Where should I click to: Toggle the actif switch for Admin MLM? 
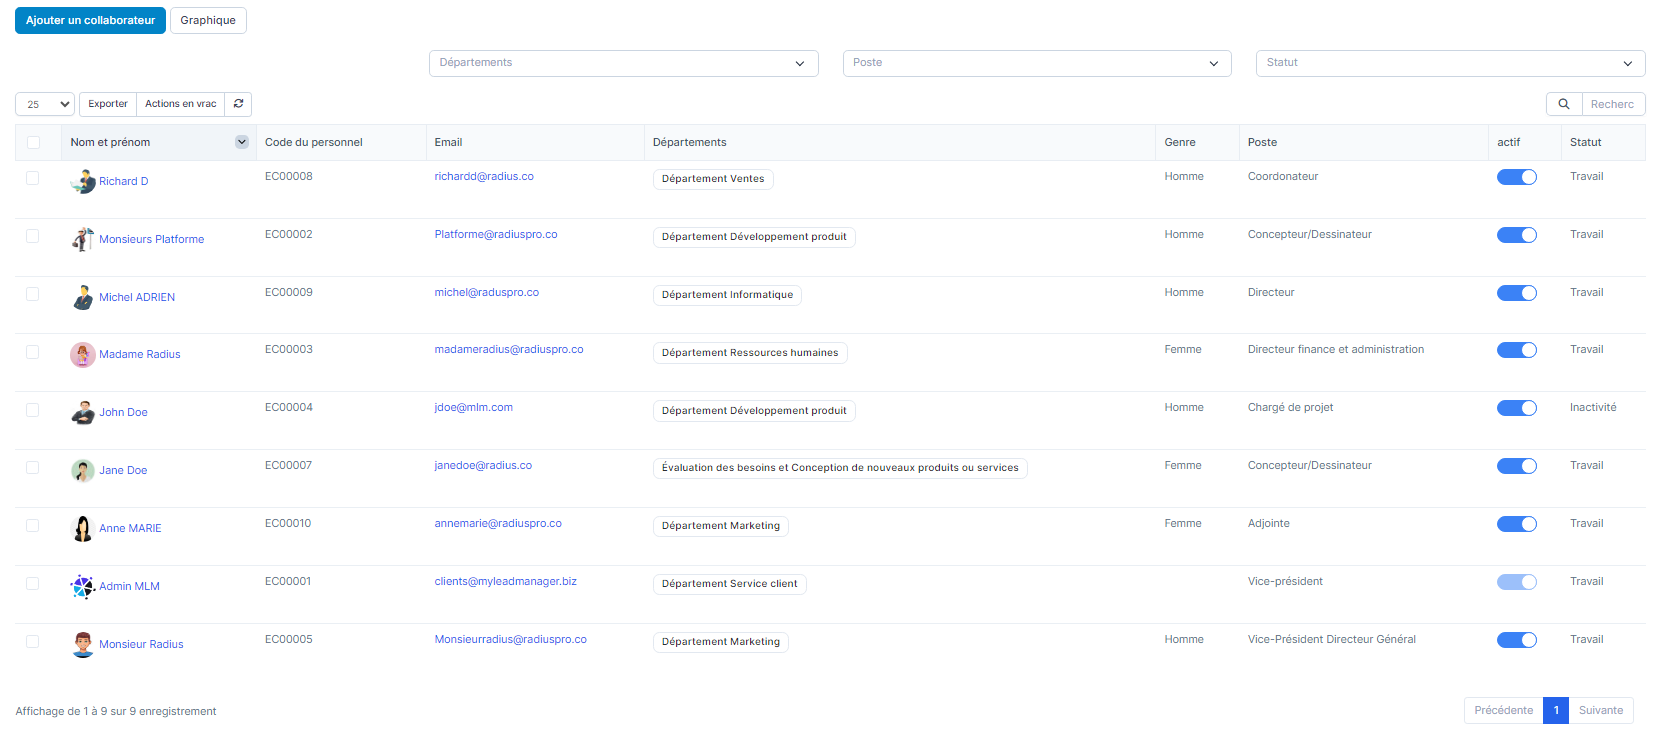point(1516,582)
